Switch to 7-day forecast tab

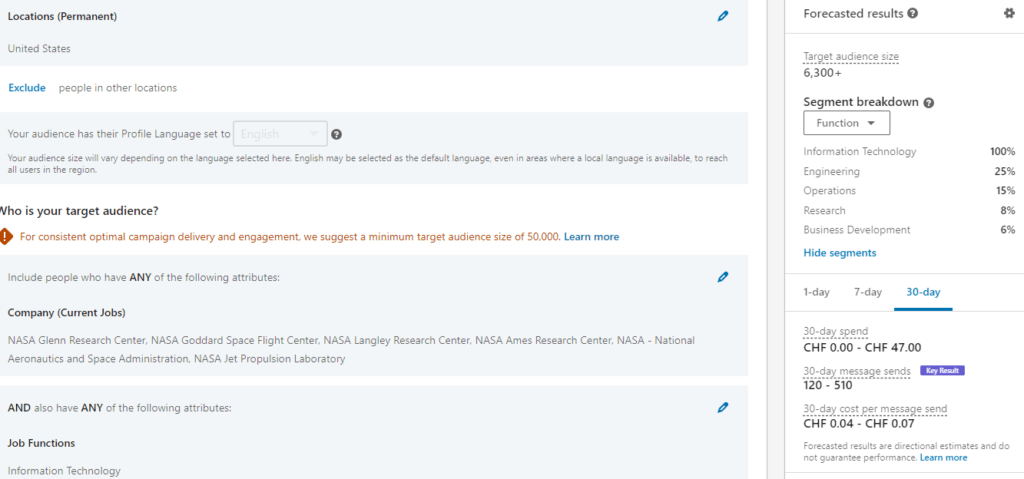[868, 292]
